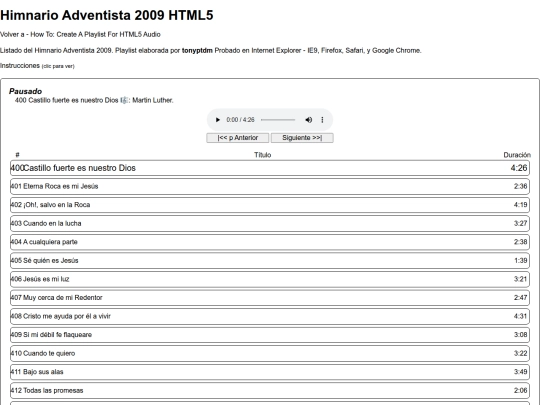
Task: Select track 407 Muy cerca de mi Redentor
Action: (270, 298)
